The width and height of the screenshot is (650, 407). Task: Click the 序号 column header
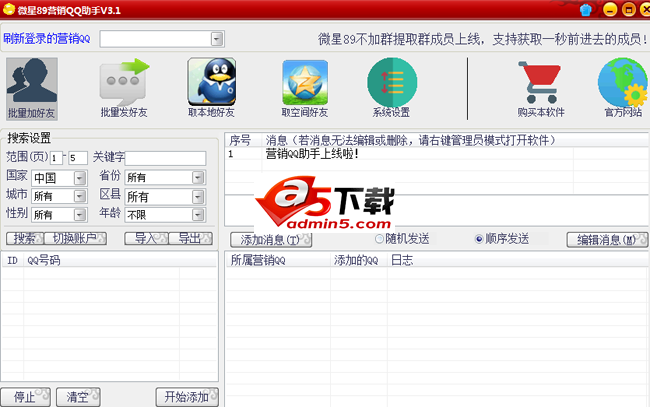(243, 140)
